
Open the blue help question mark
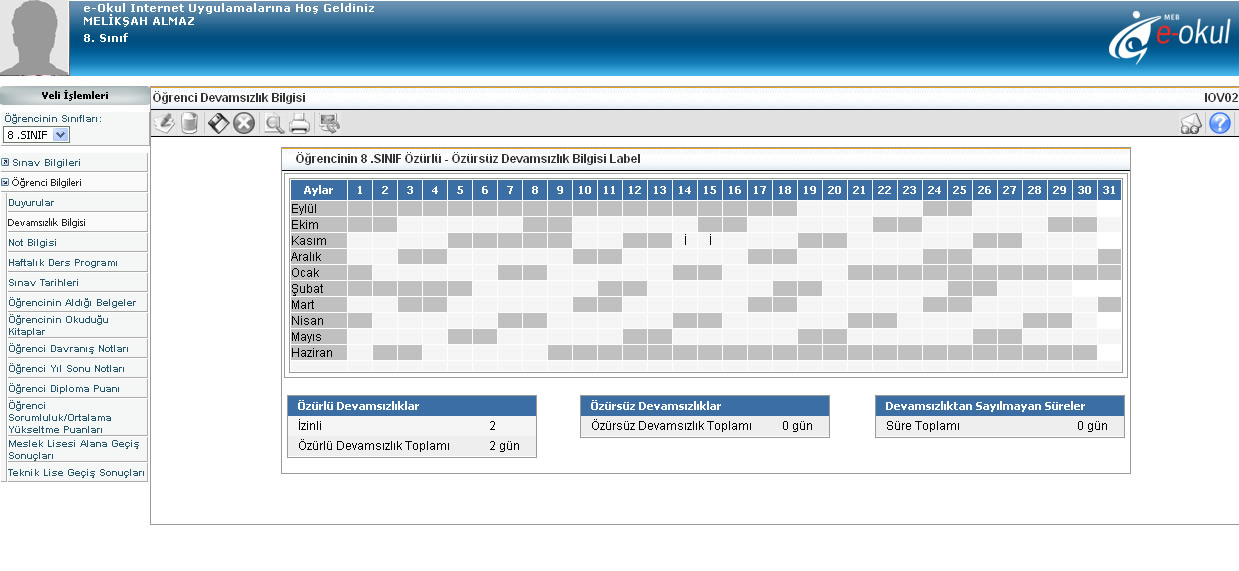pyautogui.click(x=1219, y=123)
